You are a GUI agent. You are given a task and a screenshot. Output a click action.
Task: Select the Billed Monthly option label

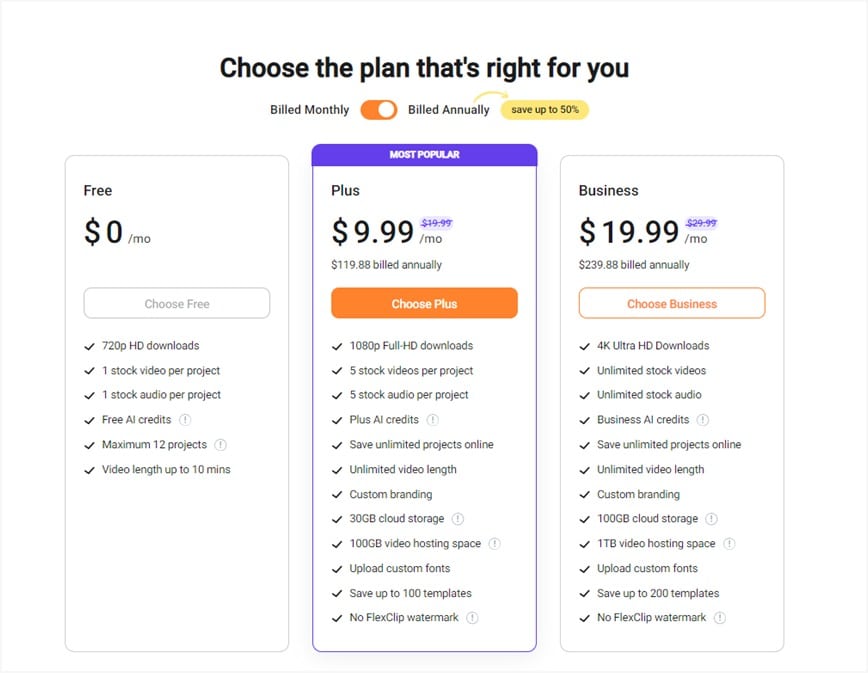point(310,110)
